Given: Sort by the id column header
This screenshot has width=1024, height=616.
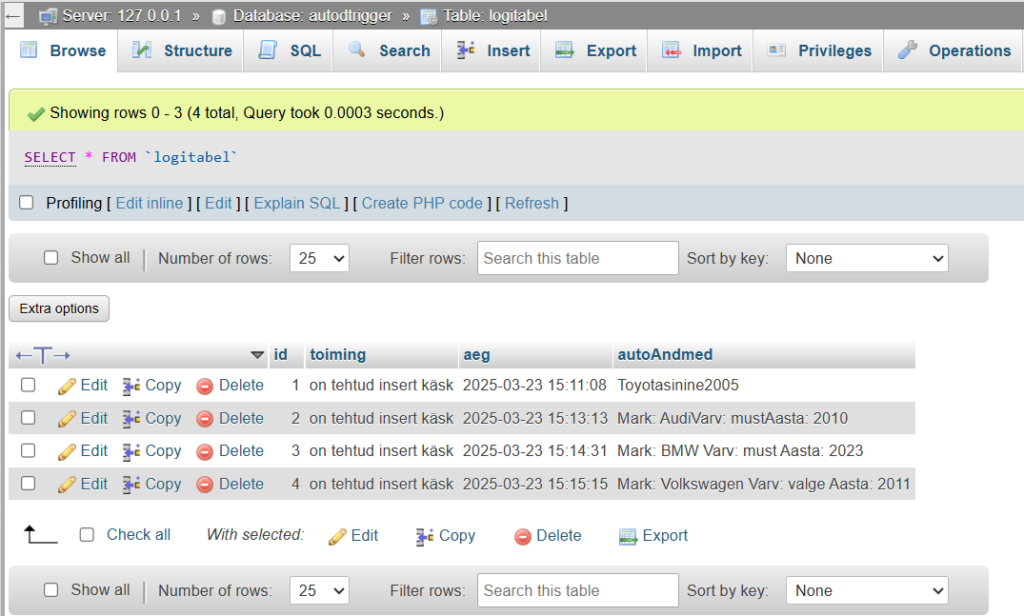Looking at the screenshot, I should pos(280,355).
